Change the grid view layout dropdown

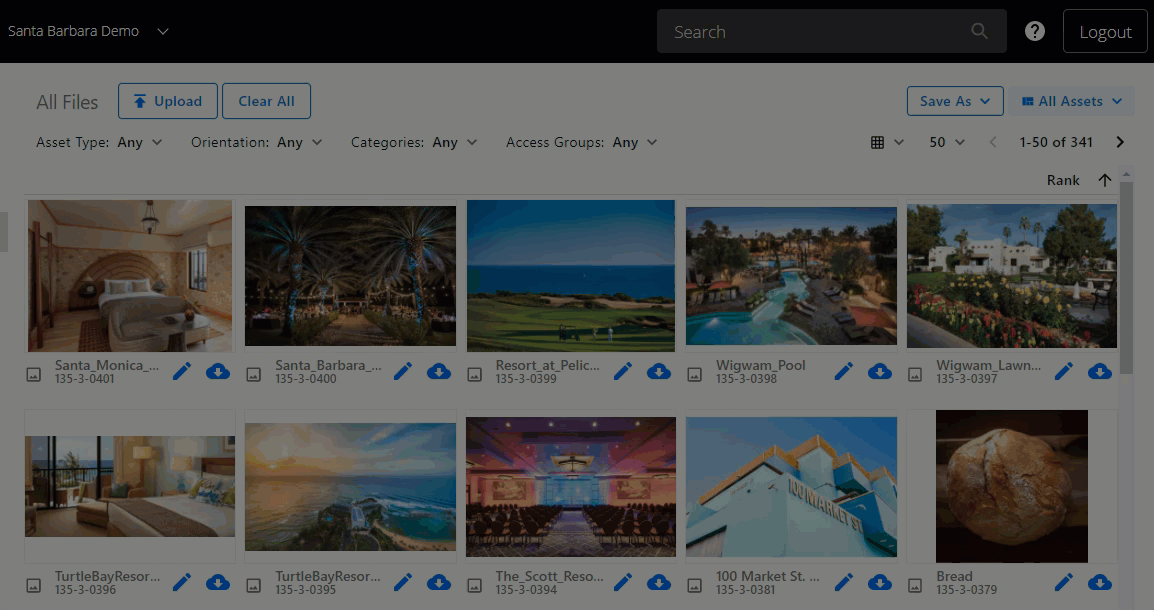[x=887, y=142]
